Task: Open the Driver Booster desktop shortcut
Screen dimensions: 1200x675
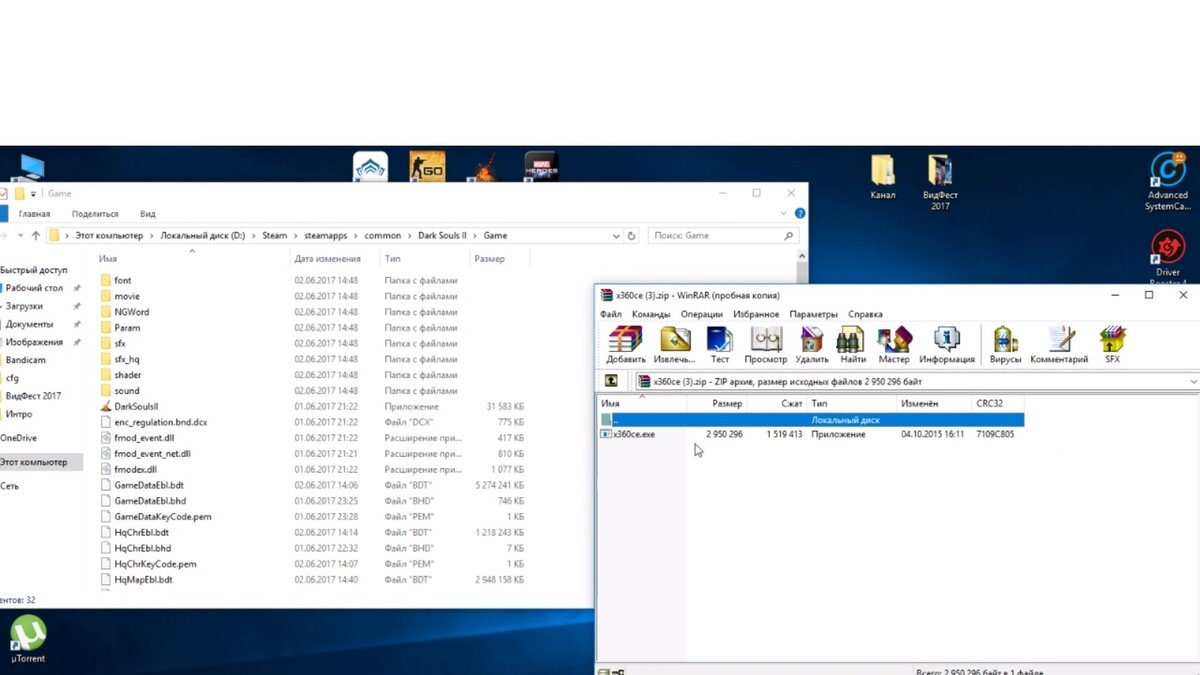Action: (x=1168, y=257)
